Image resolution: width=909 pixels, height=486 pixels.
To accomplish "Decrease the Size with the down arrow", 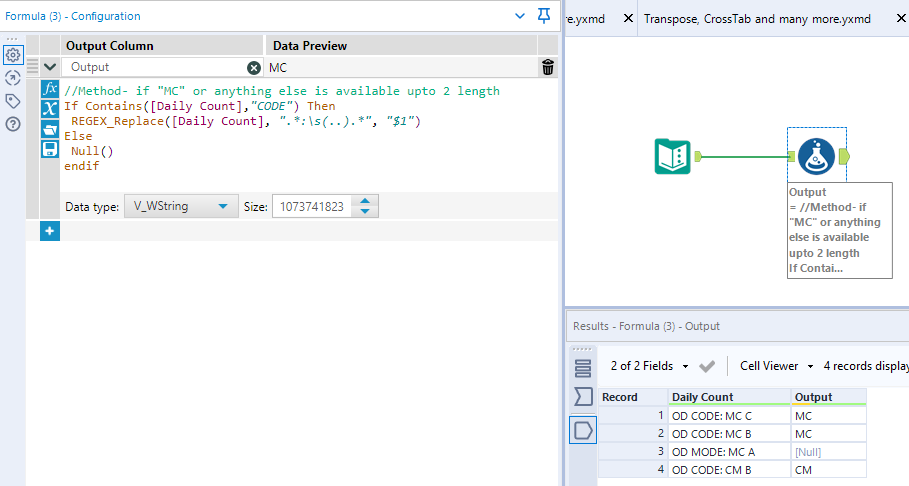I will (x=365, y=212).
